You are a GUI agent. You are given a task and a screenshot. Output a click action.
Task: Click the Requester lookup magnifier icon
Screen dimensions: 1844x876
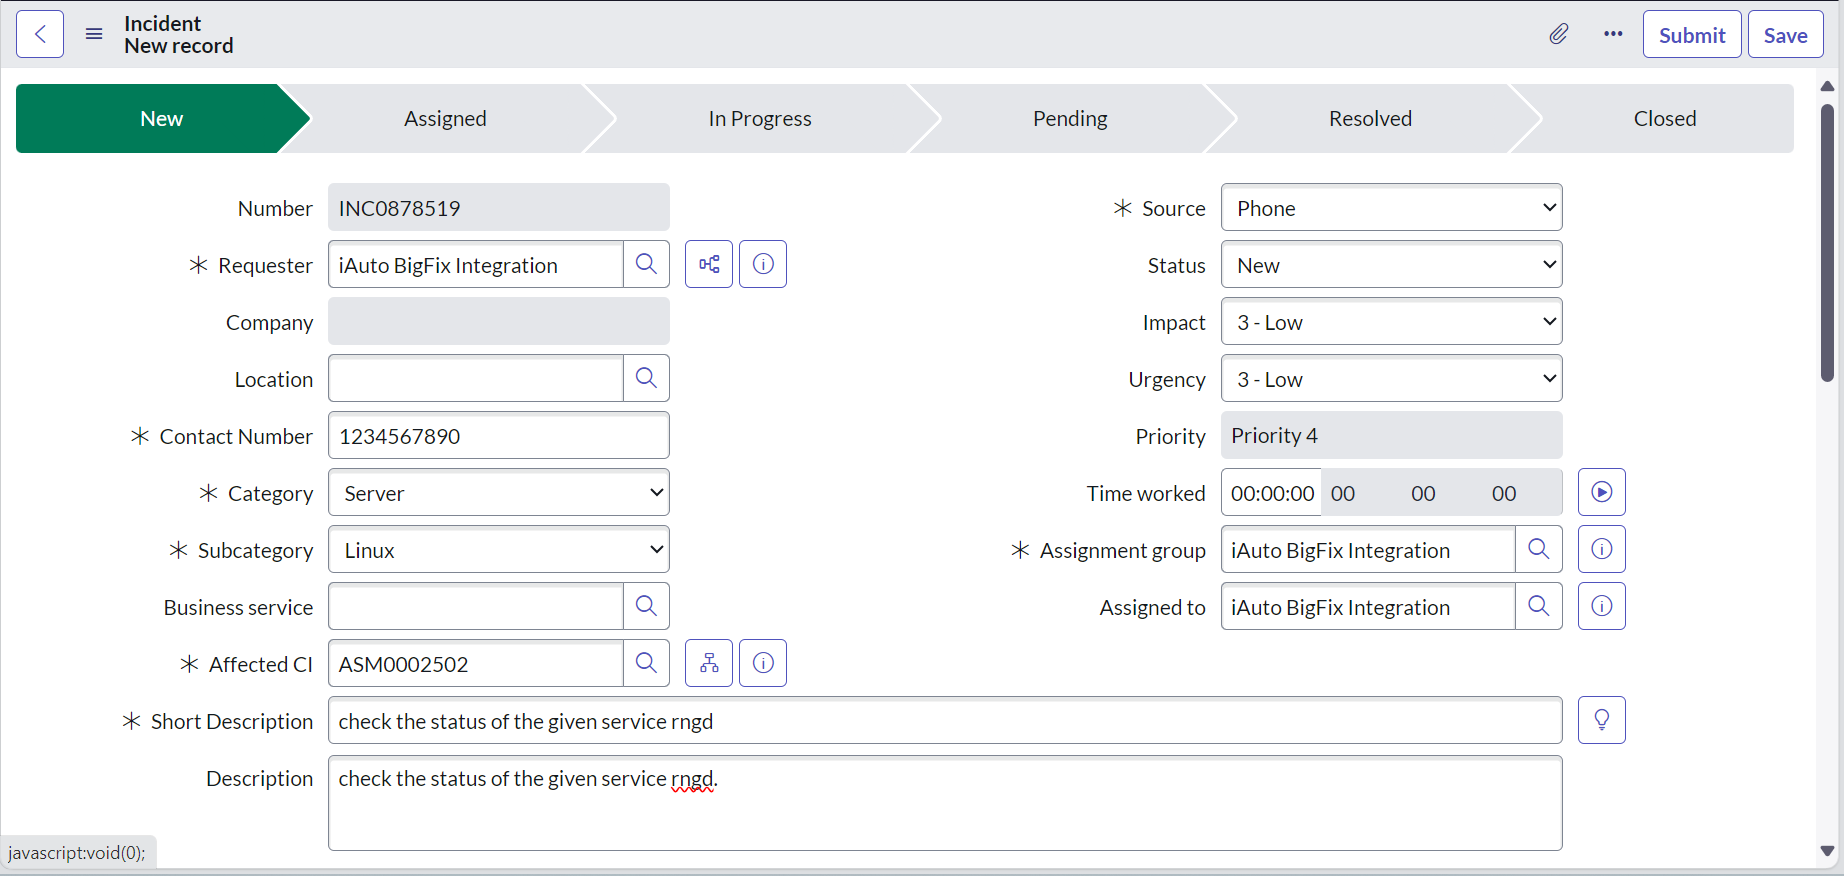click(646, 265)
